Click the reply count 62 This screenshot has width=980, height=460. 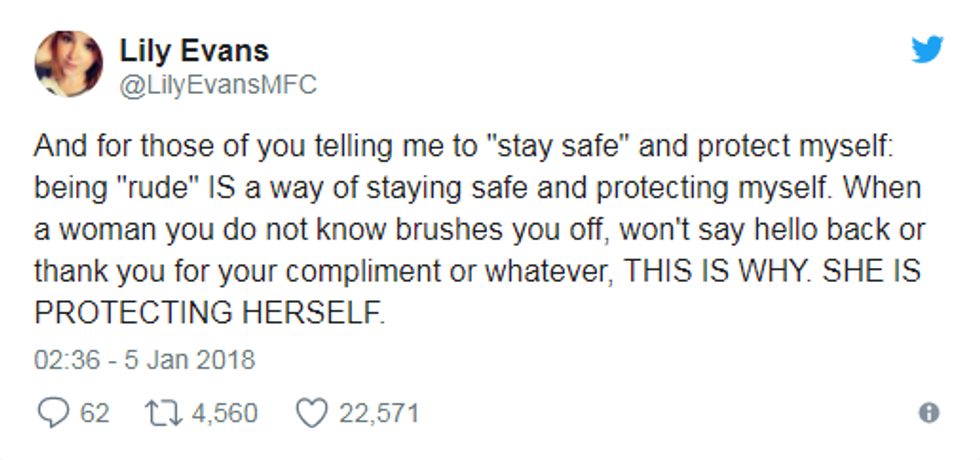[94, 414]
